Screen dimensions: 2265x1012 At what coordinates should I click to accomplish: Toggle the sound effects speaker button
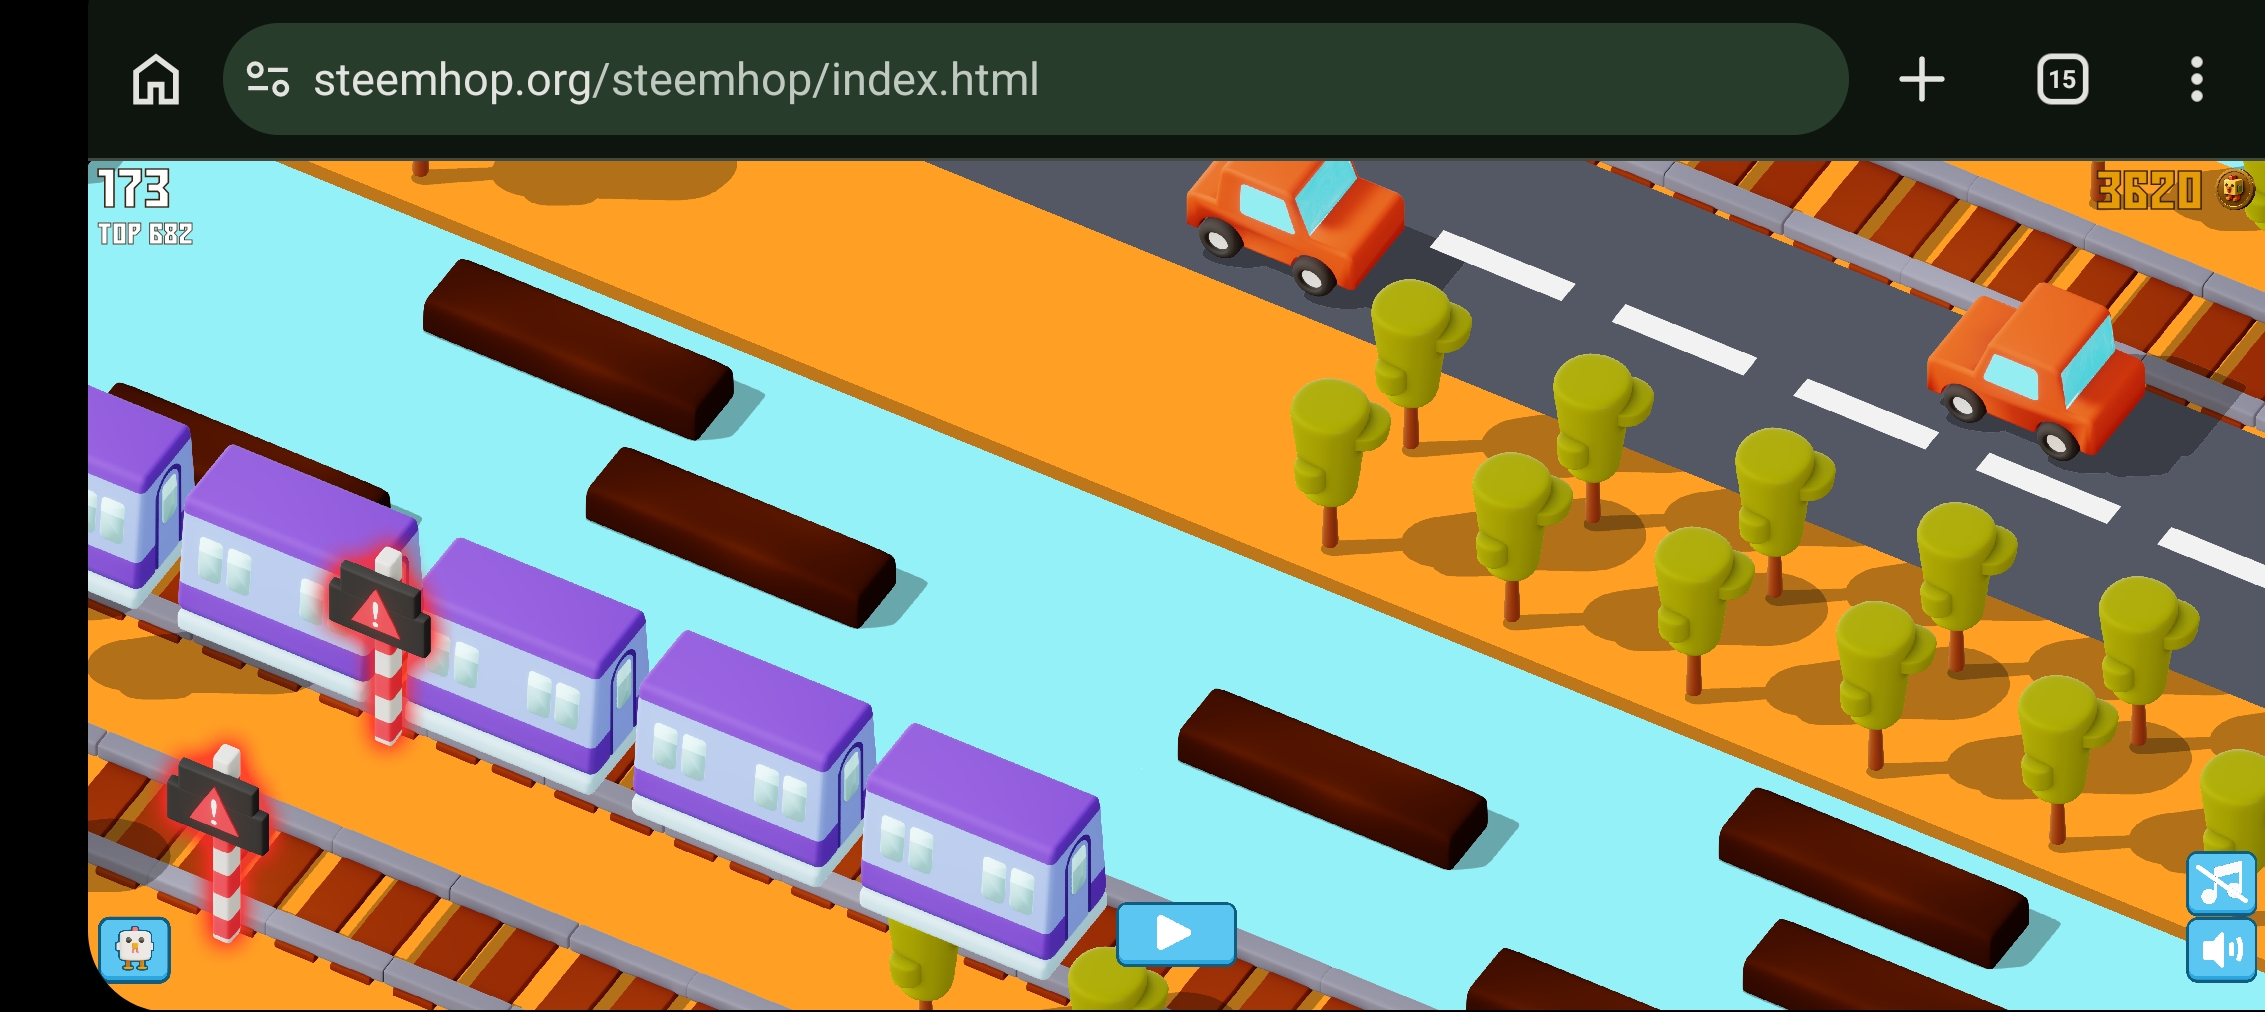pos(2221,950)
